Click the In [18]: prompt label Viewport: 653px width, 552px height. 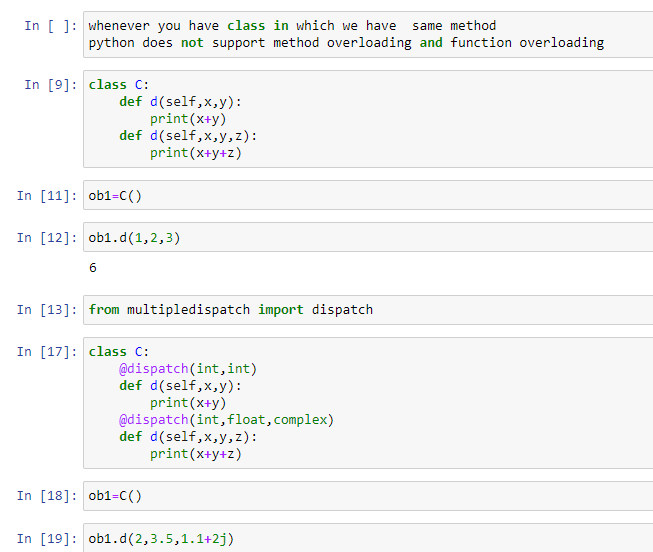tap(47, 496)
